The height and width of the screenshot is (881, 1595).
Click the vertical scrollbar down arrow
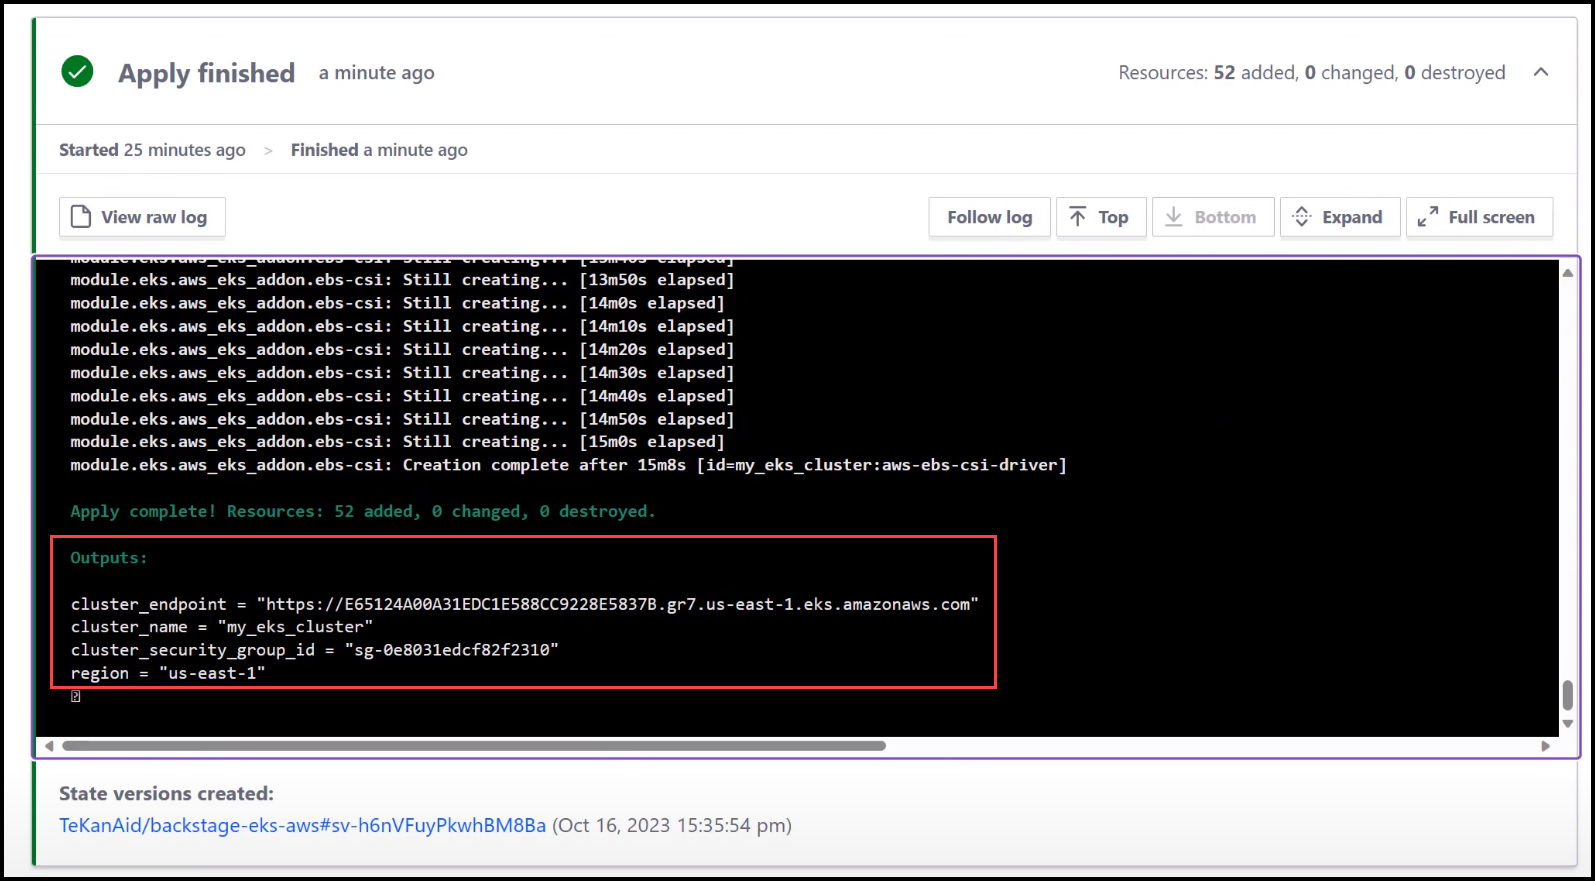point(1567,723)
